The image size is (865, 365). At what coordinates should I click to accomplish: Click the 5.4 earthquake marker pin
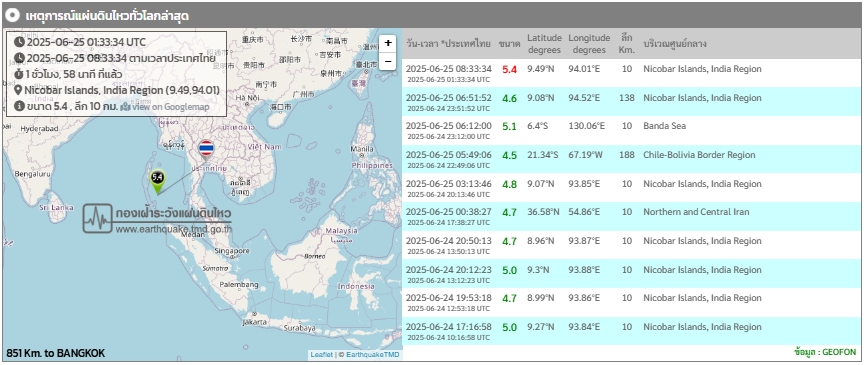click(158, 182)
